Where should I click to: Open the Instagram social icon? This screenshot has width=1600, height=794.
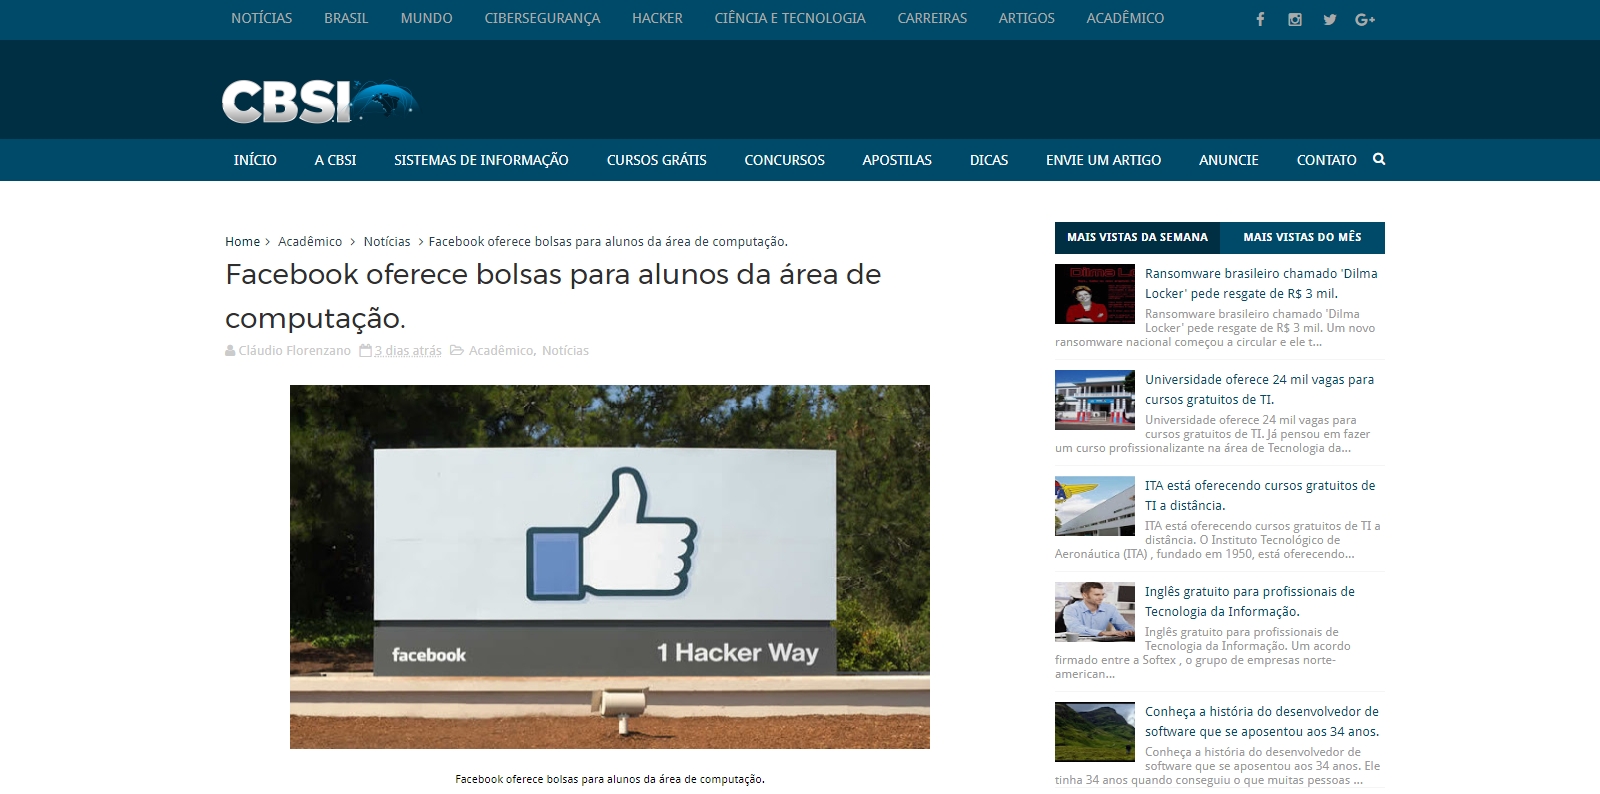1295,19
